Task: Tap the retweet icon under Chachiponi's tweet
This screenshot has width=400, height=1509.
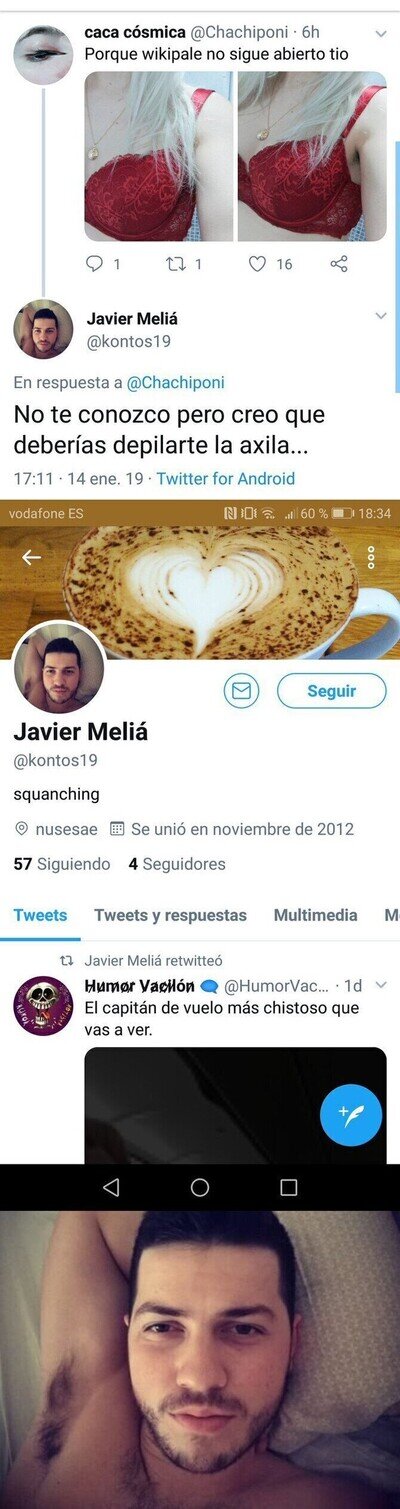Action: pyautogui.click(x=174, y=264)
